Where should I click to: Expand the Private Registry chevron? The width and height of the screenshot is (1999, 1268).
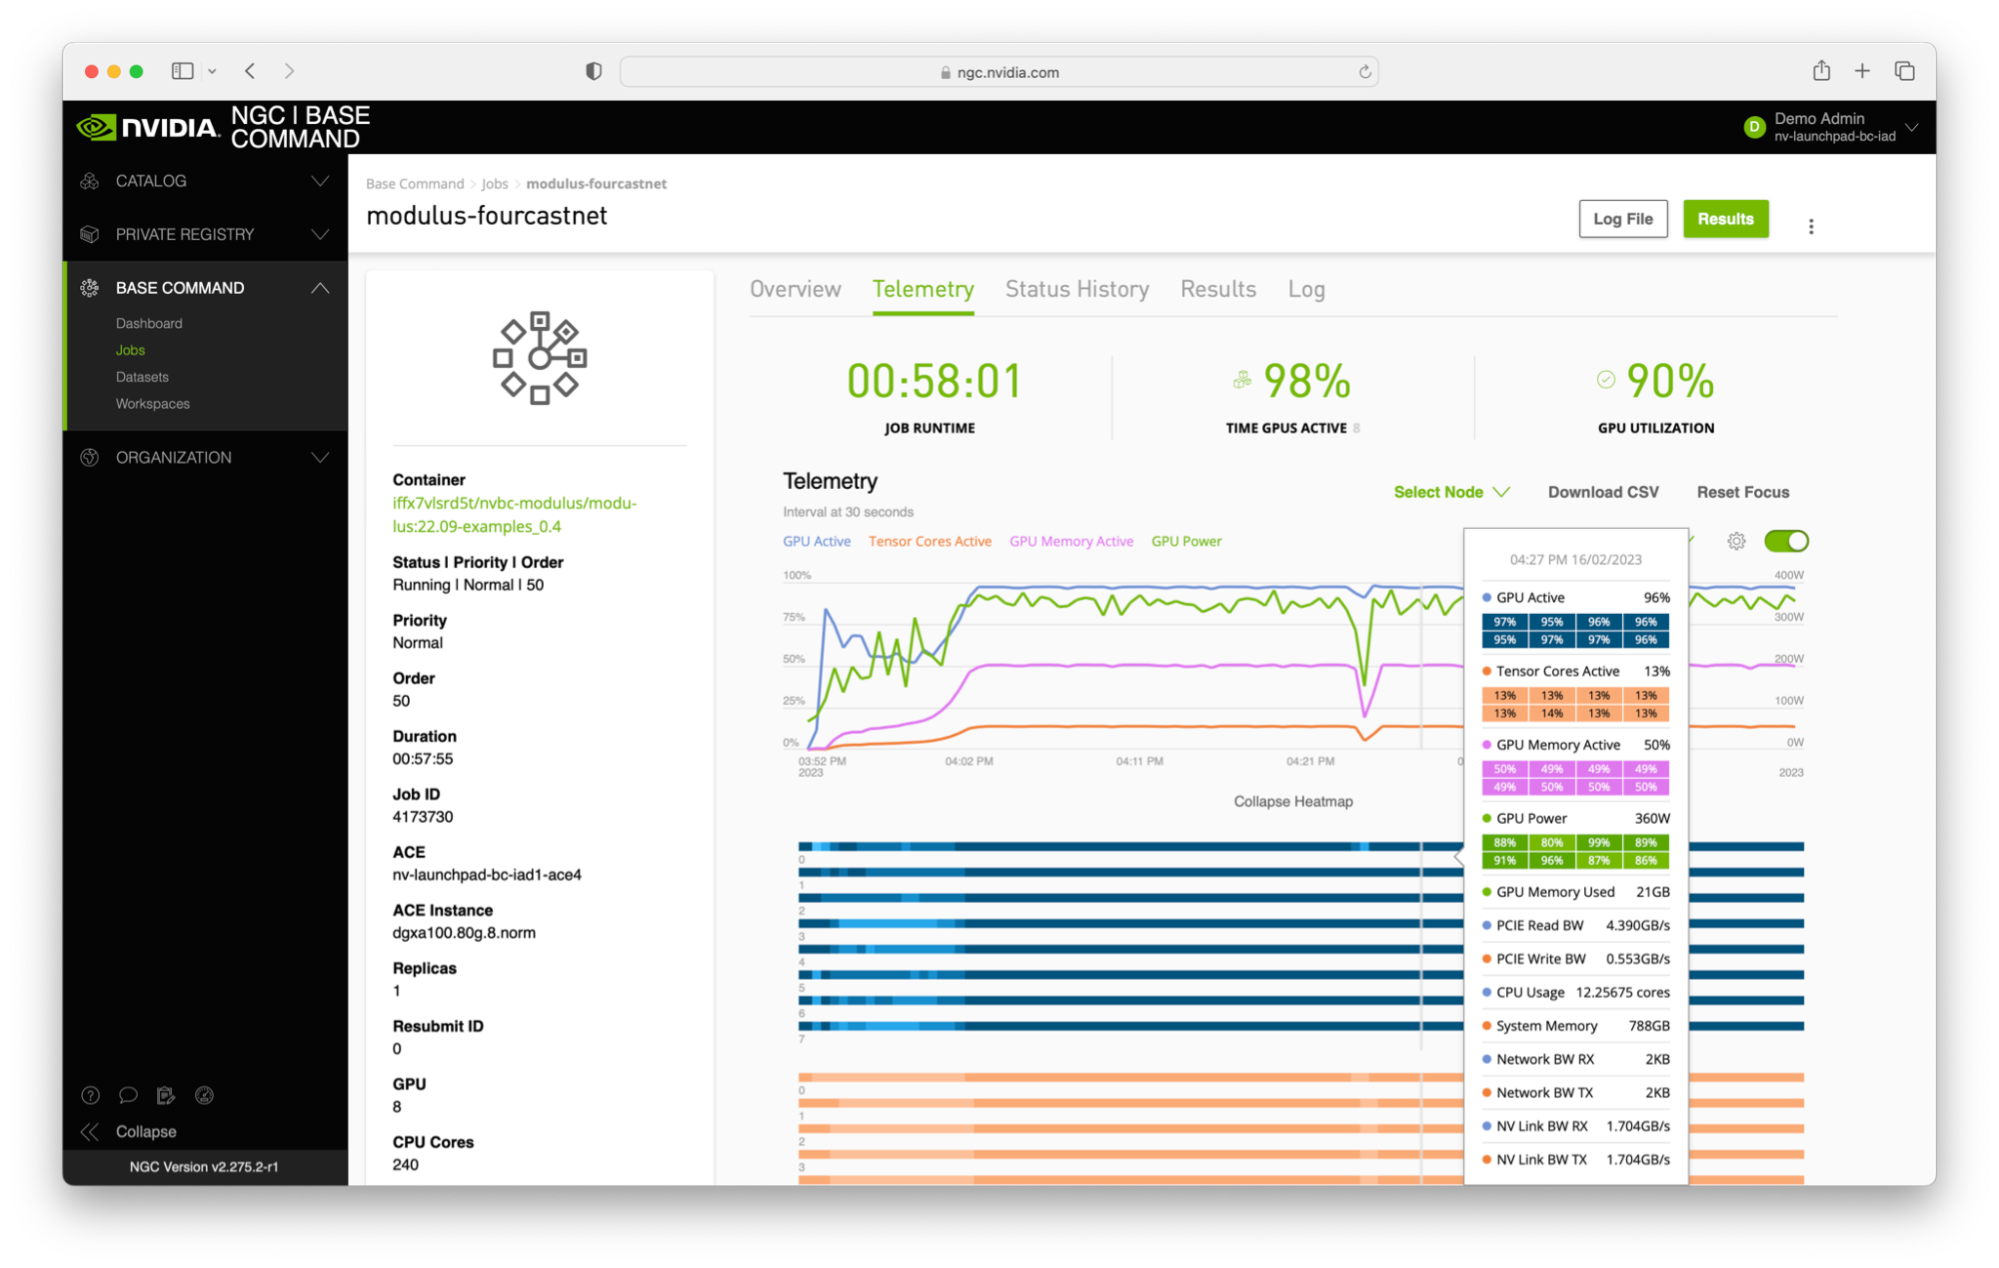click(x=320, y=234)
